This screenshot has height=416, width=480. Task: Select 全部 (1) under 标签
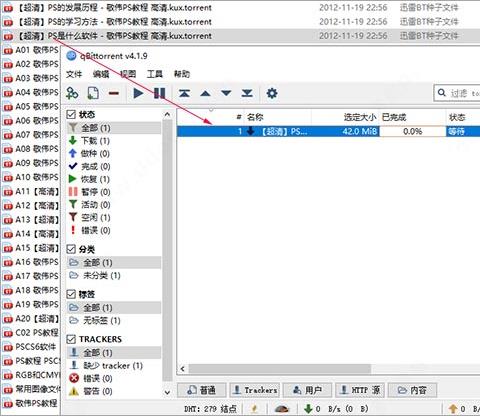(114, 307)
